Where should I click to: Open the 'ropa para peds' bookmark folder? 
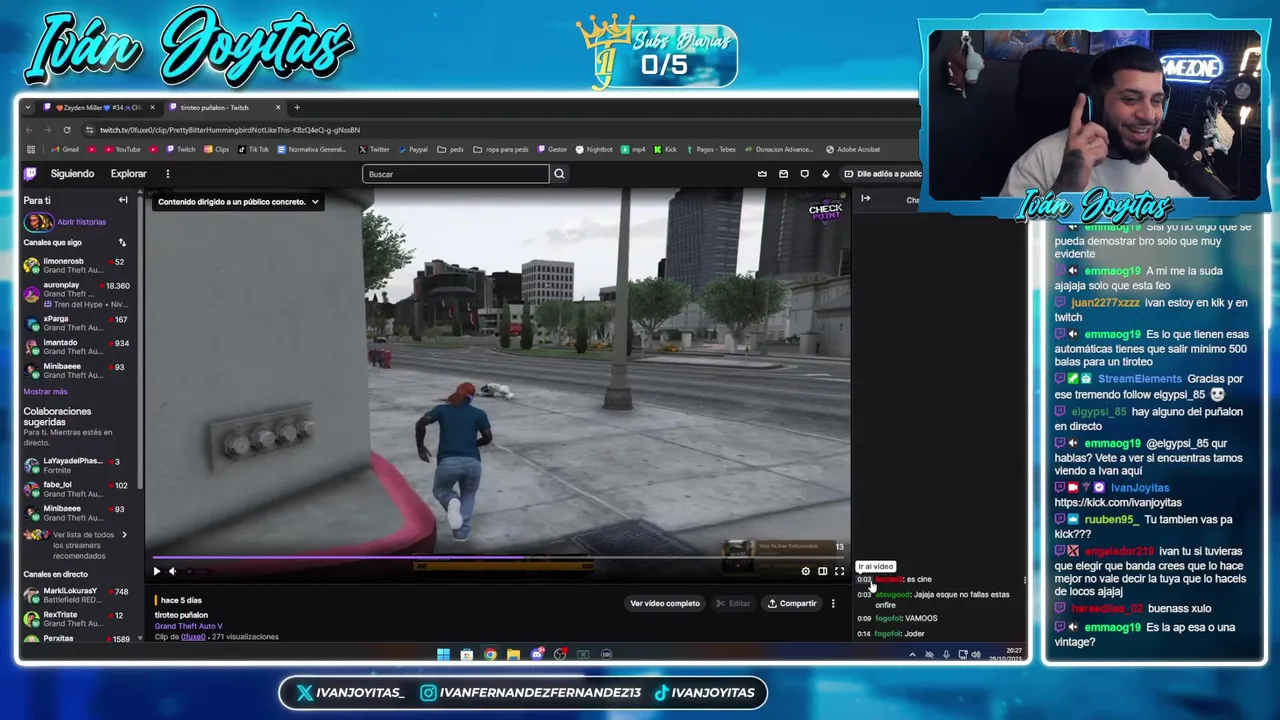click(x=501, y=150)
